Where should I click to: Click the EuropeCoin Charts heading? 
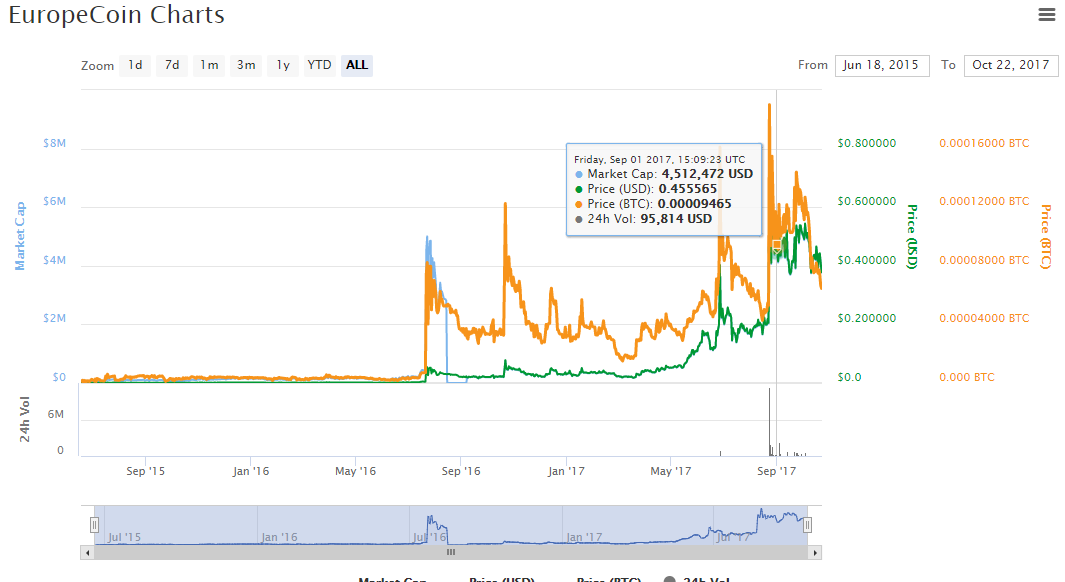pos(116,14)
